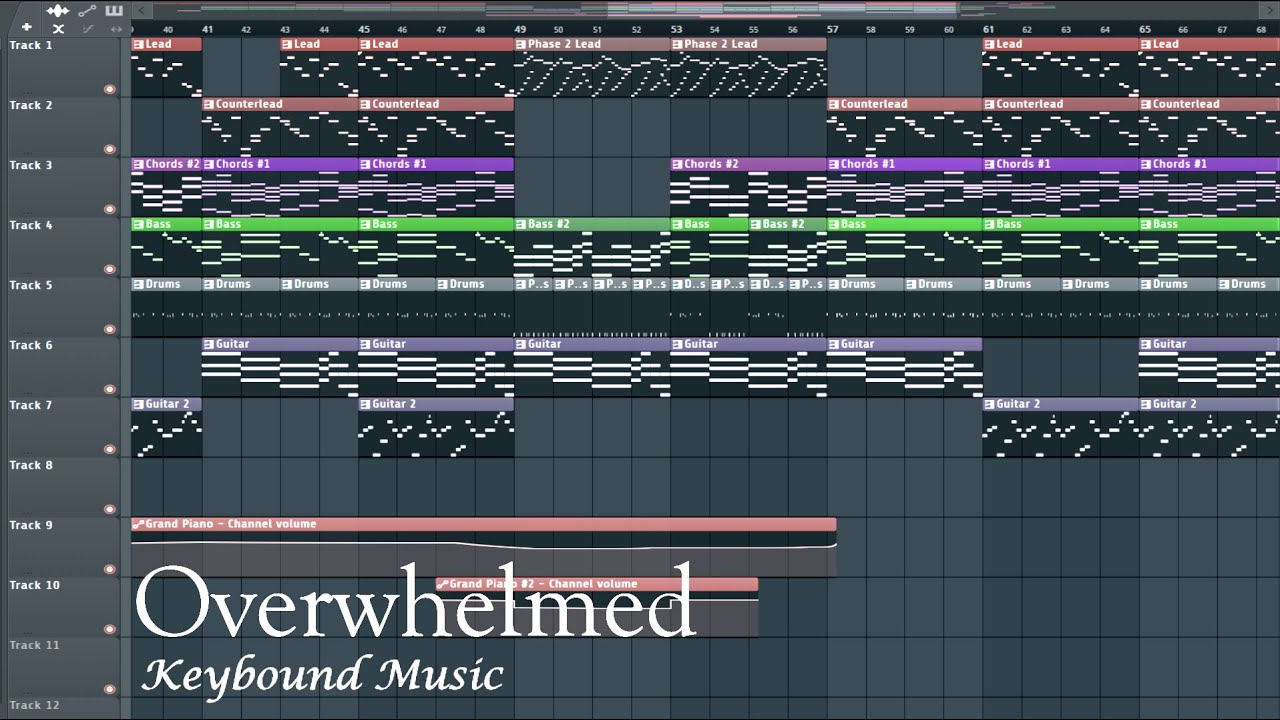Click the pattern icon of the Guitar clip at bar 41

coord(209,344)
